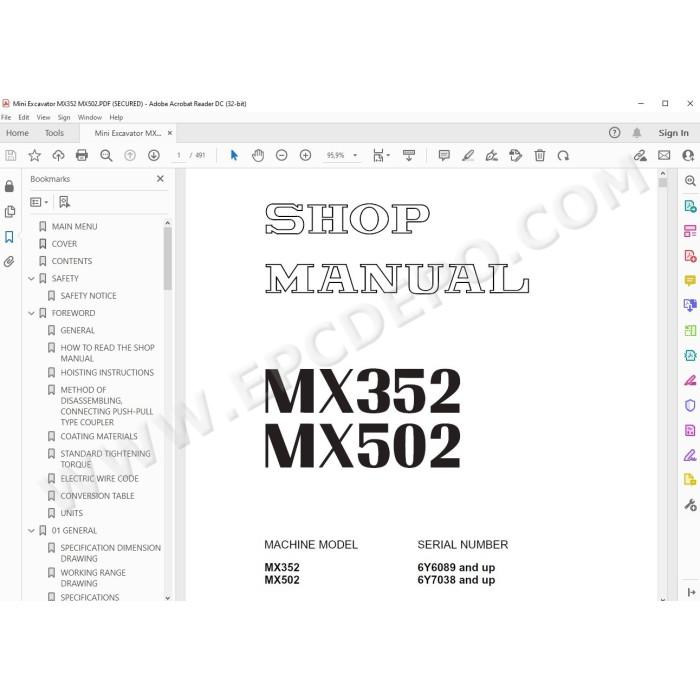Screen dimensions: 700x700
Task: Open the Fill & Sign tool in right pane
Action: (x=690, y=455)
